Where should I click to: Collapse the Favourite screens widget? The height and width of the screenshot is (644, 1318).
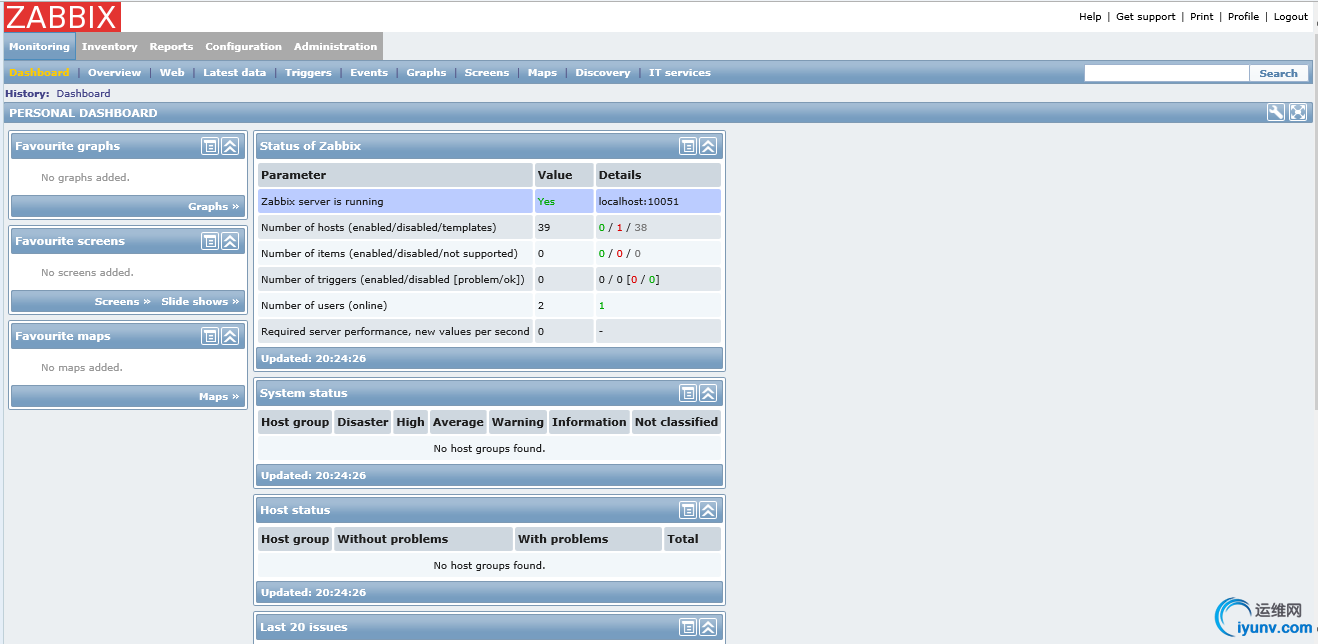230,241
